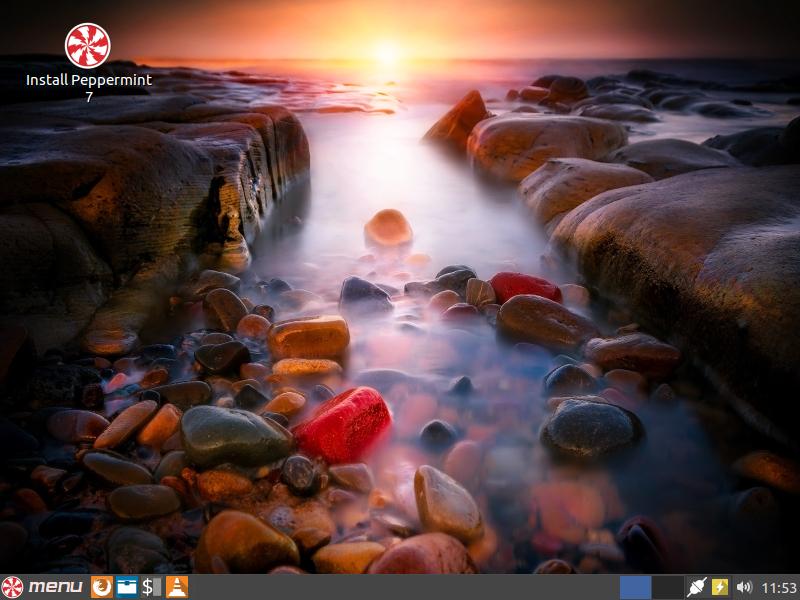Image resolution: width=800 pixels, height=600 pixels.
Task: Click the clock showing 11:53
Action: 779,587
